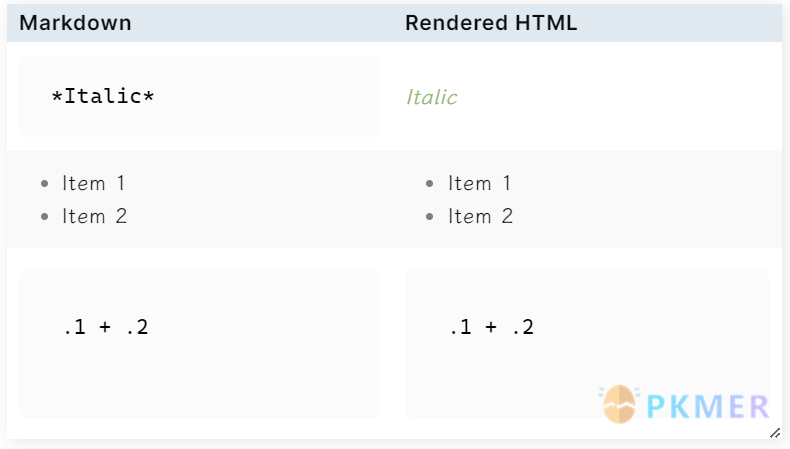Click the .1 + .2 code in Markdown column
This screenshot has width=790, height=449.
106,327
